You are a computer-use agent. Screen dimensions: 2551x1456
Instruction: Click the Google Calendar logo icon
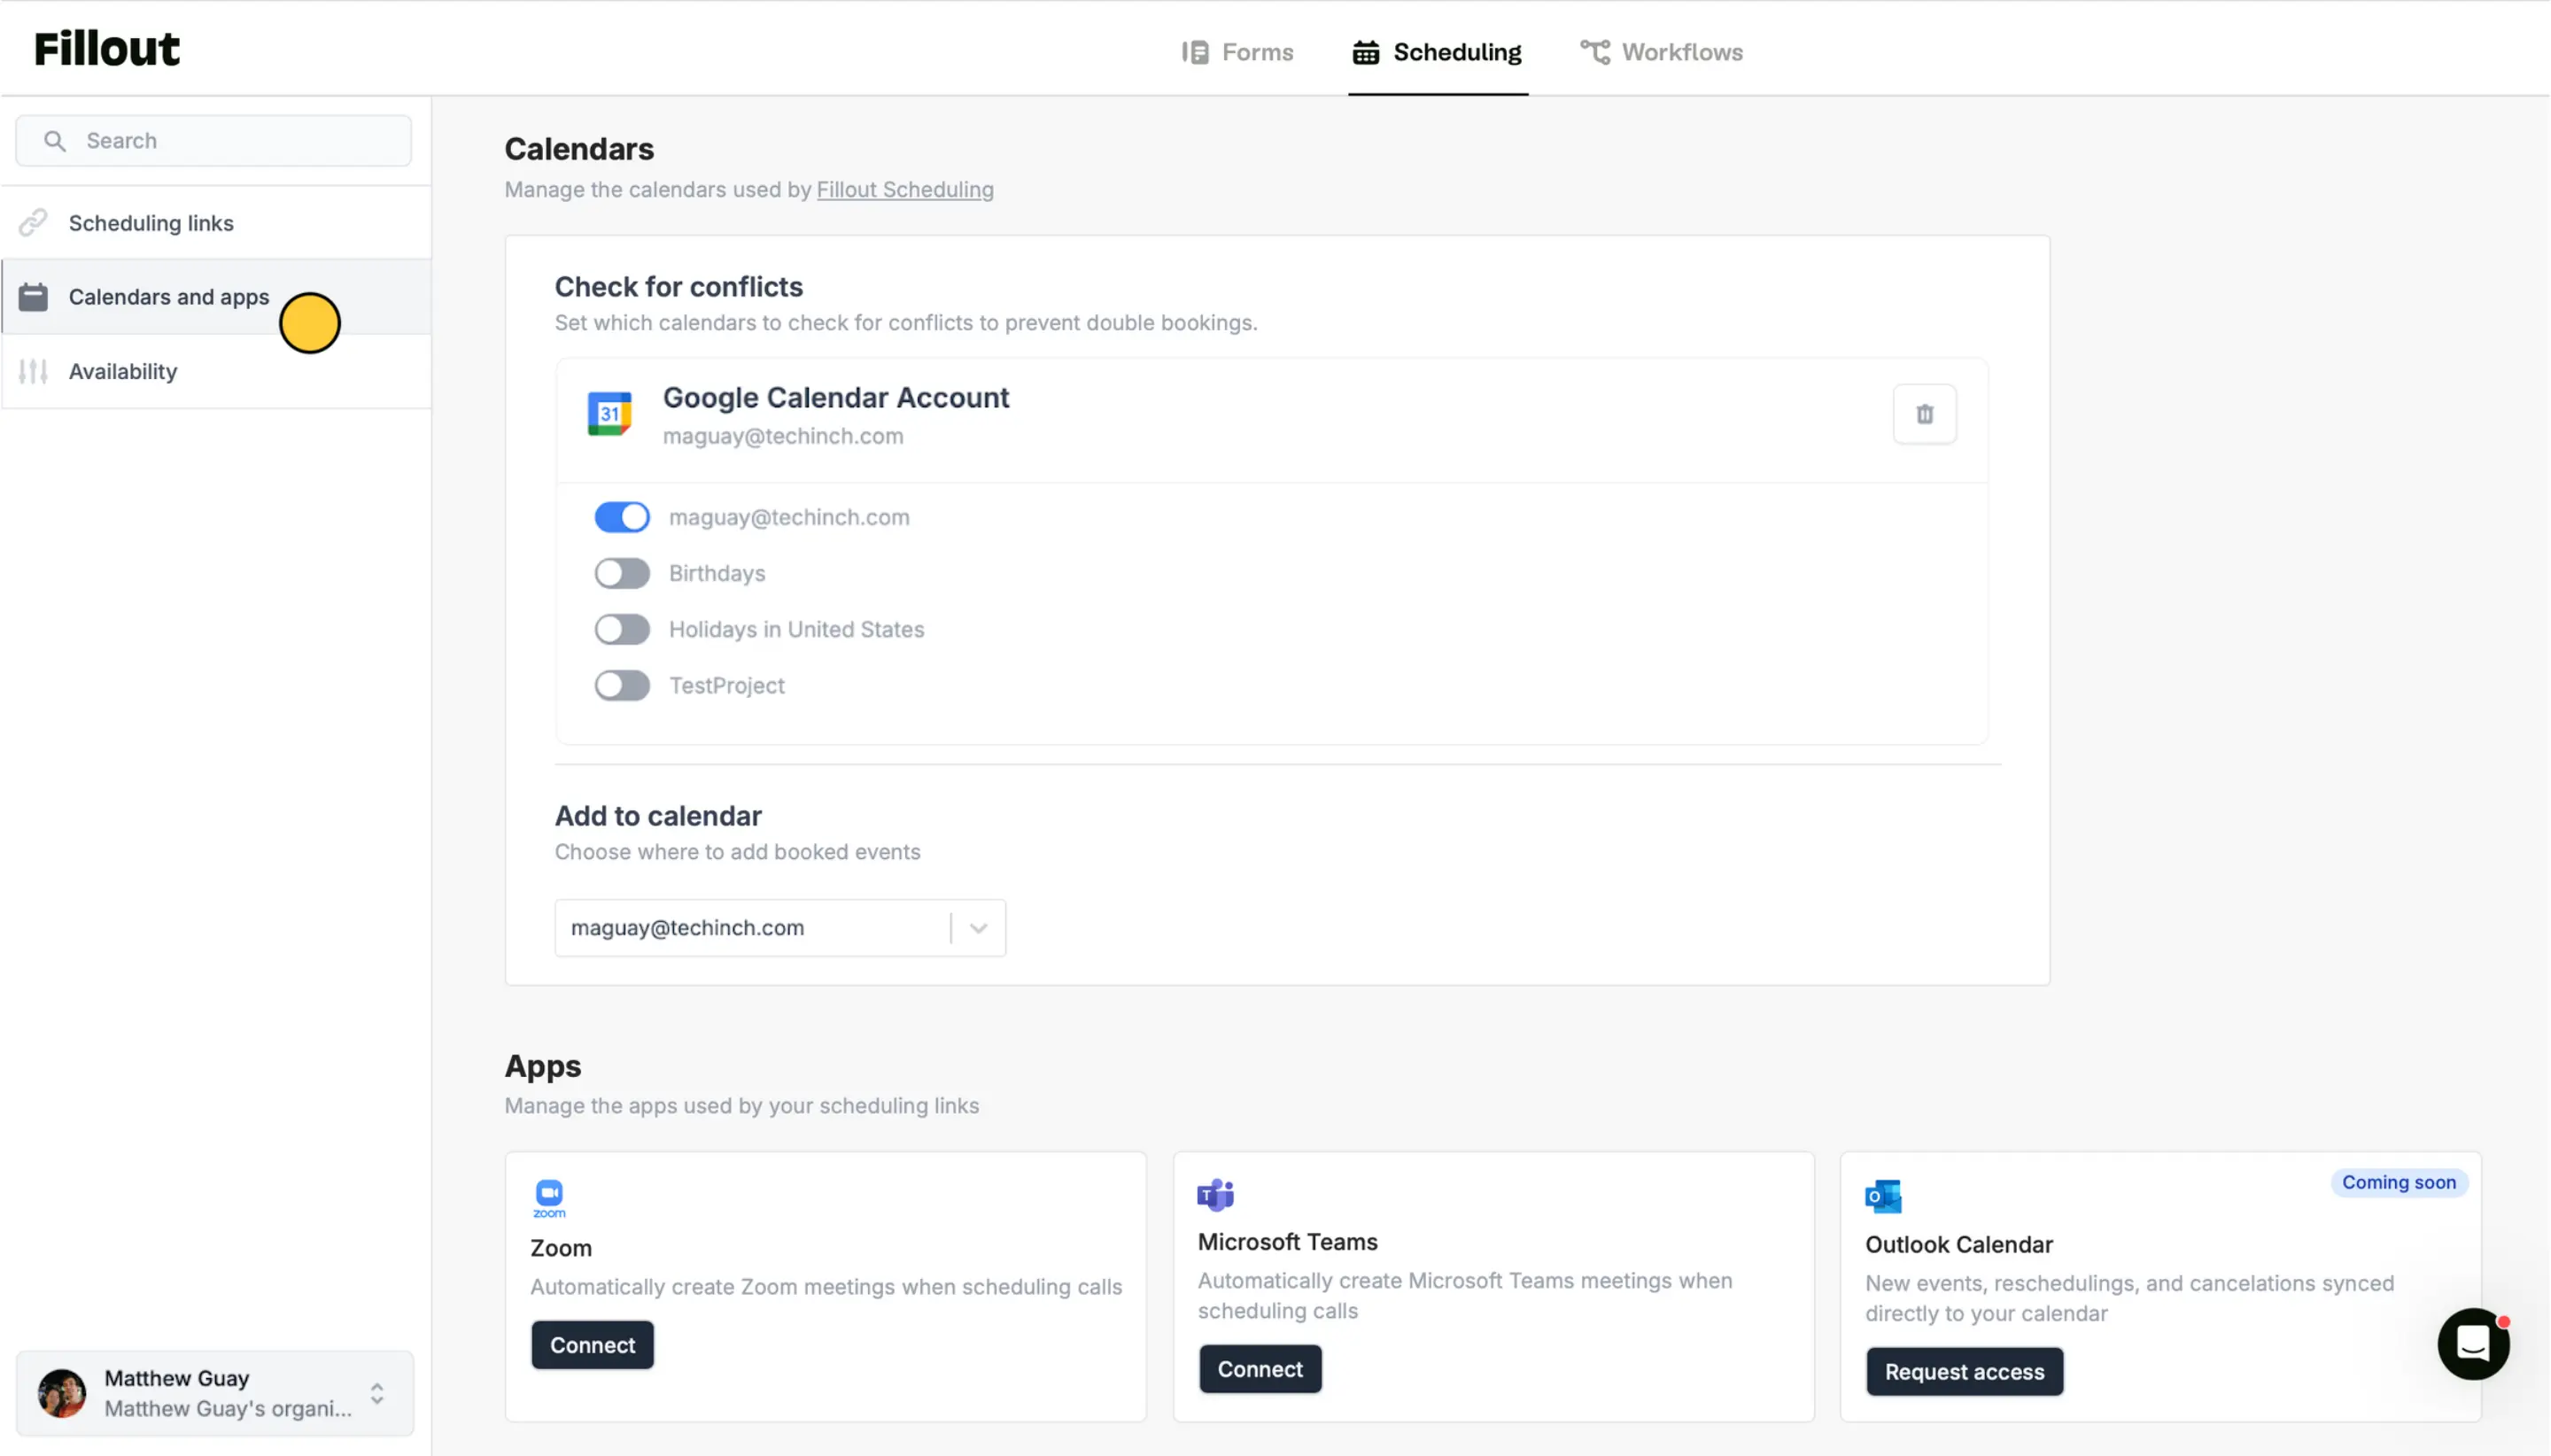pos(609,414)
